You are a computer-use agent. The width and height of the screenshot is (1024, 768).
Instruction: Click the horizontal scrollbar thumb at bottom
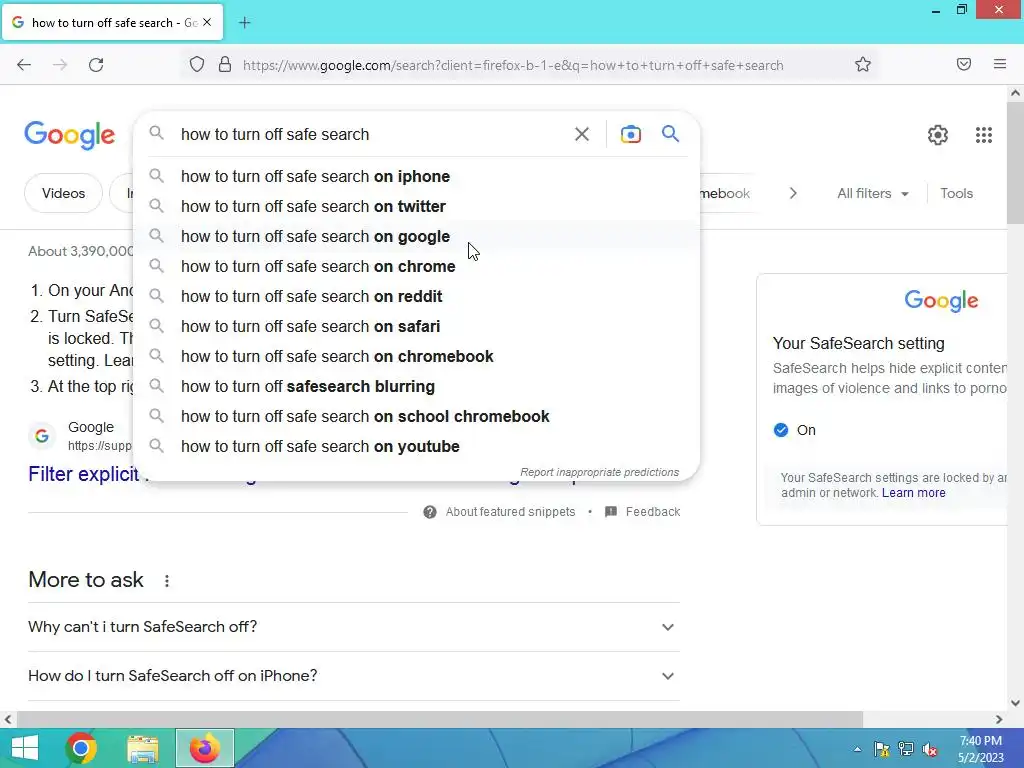coord(440,719)
